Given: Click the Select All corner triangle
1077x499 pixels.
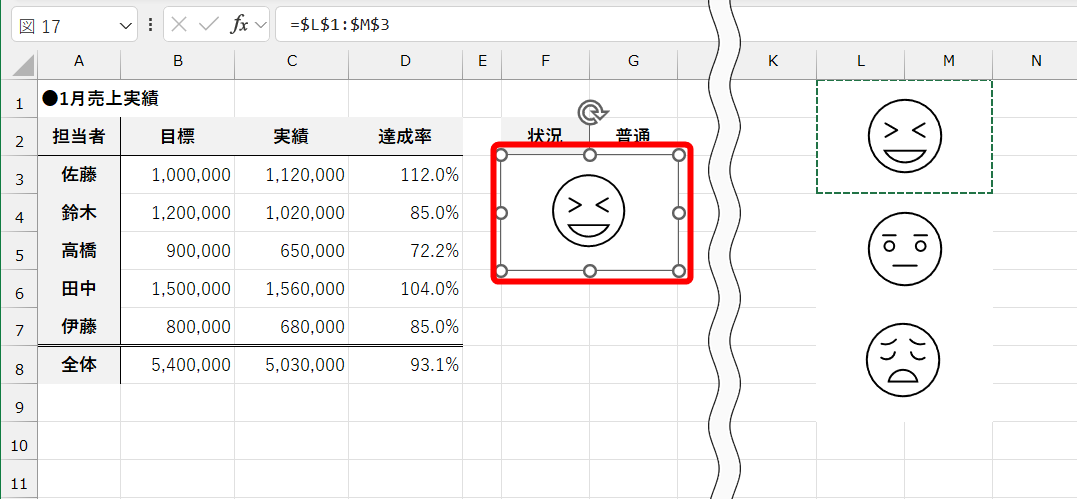Looking at the screenshot, I should click(23, 66).
